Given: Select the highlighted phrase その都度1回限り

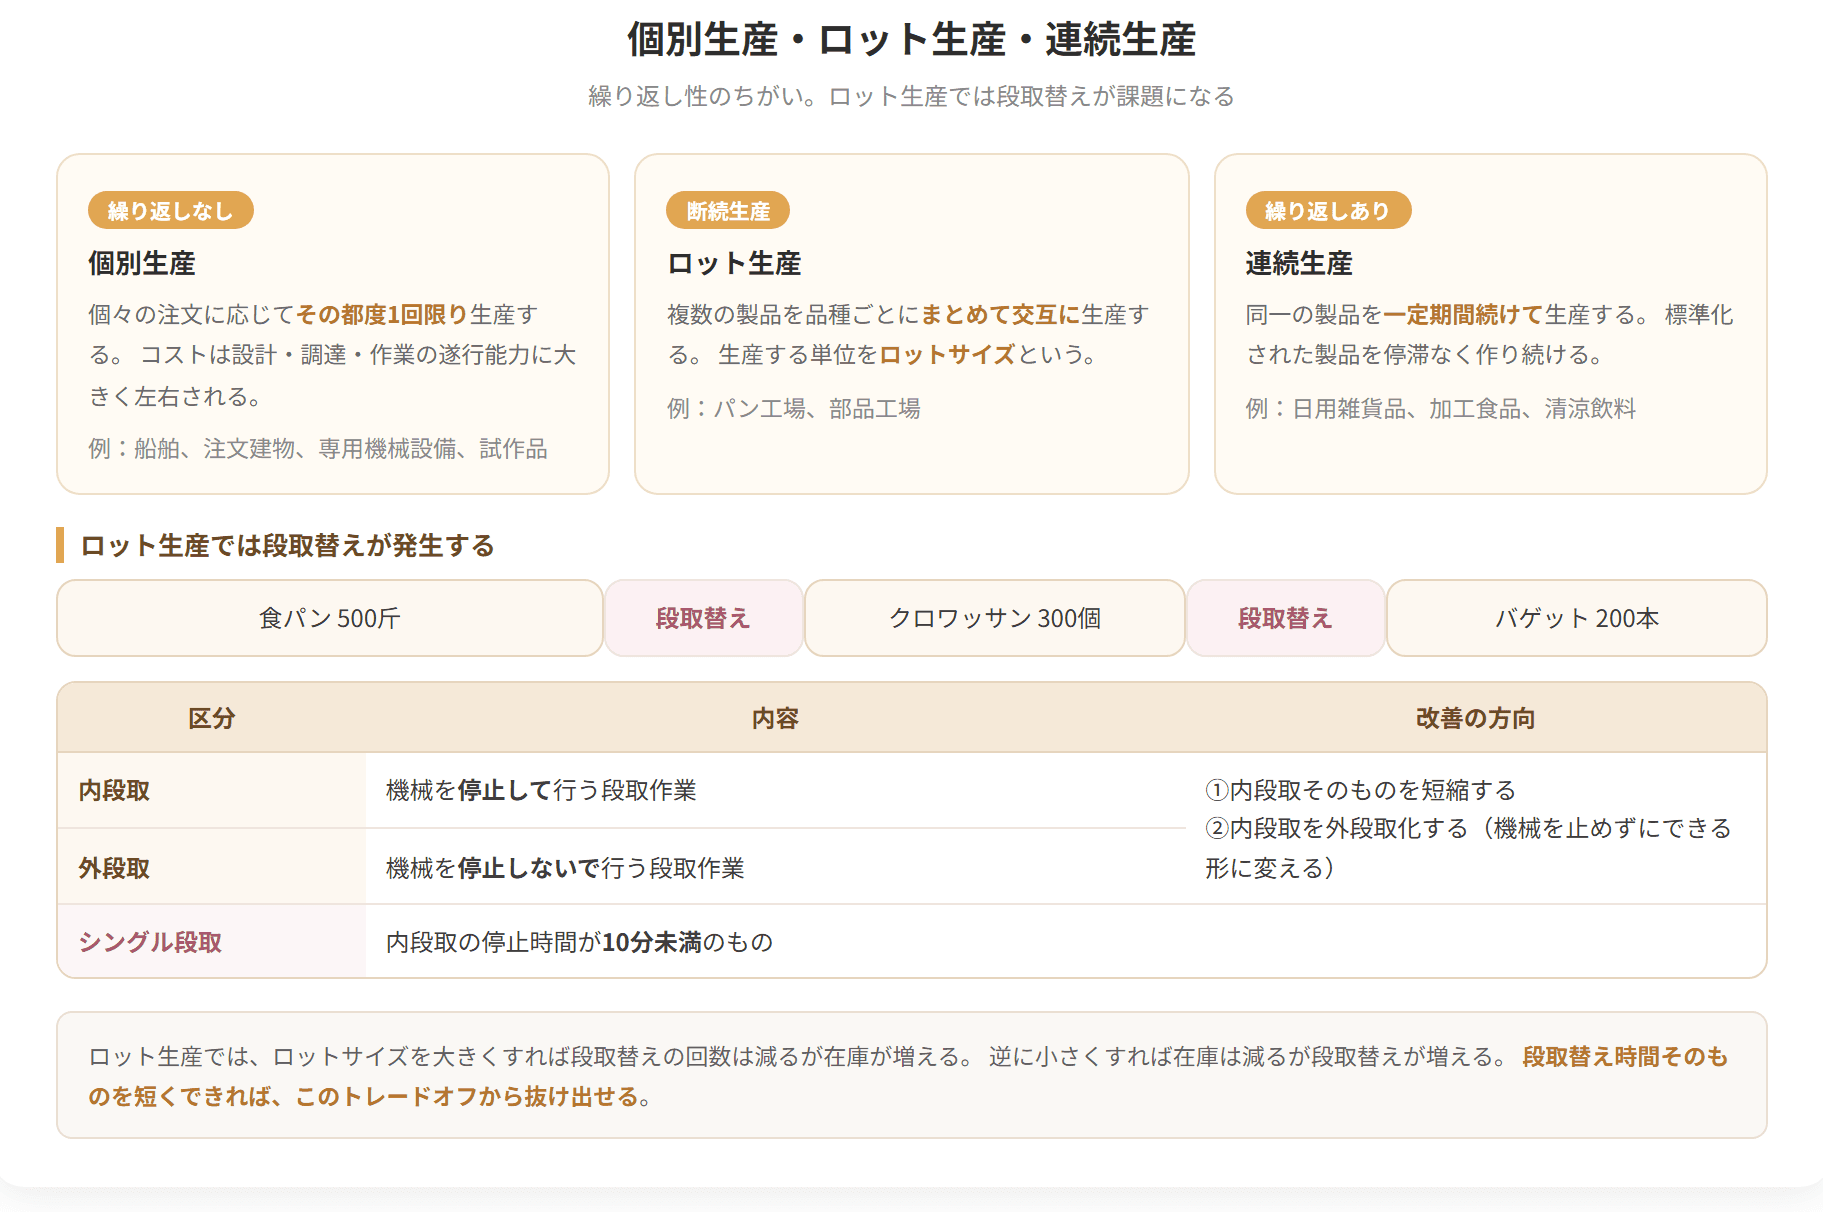Looking at the screenshot, I should pos(382,315).
